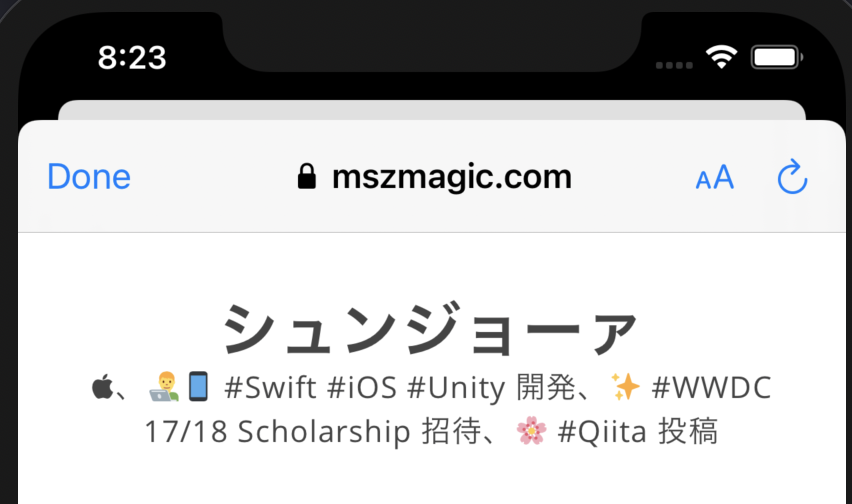852x504 pixels.
Task: Click the #Qiita hashtag
Action: [603, 432]
